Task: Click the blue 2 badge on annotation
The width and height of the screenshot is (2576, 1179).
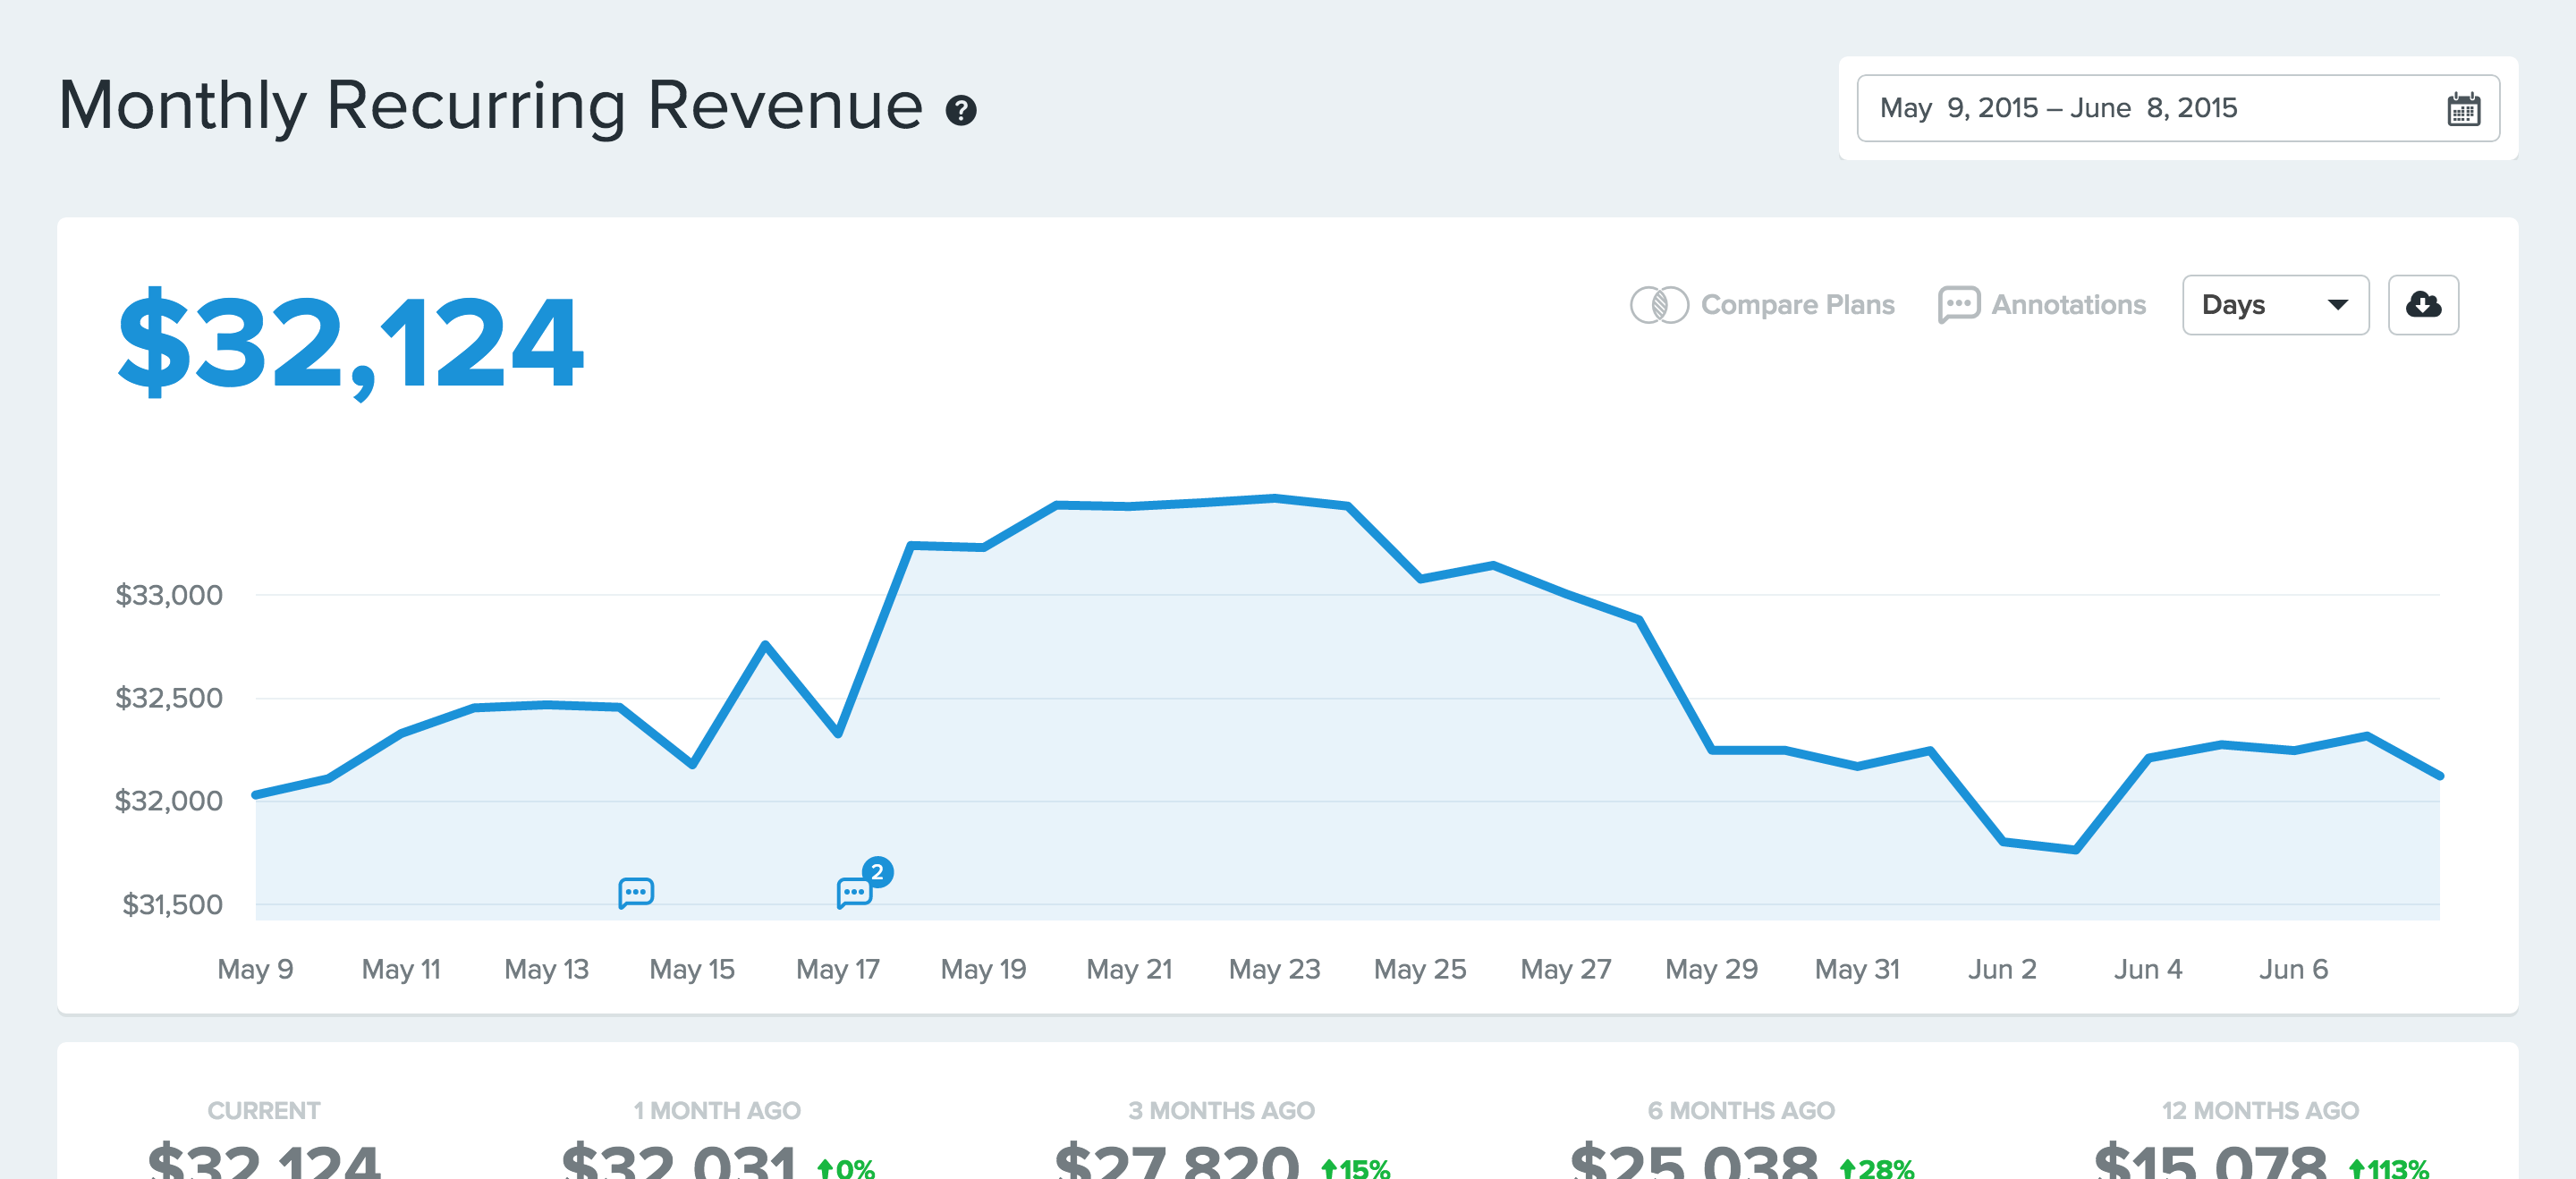Action: [877, 872]
